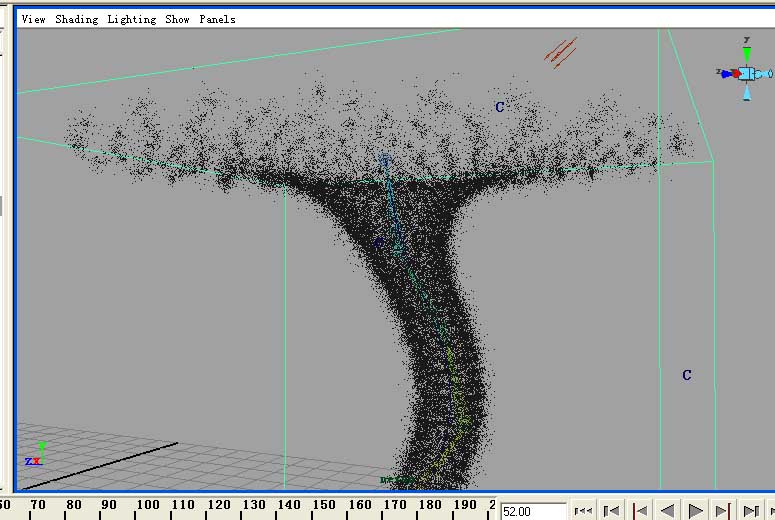775x520 pixels.
Task: Click frame 70 on the time slider
Action: click(x=38, y=505)
